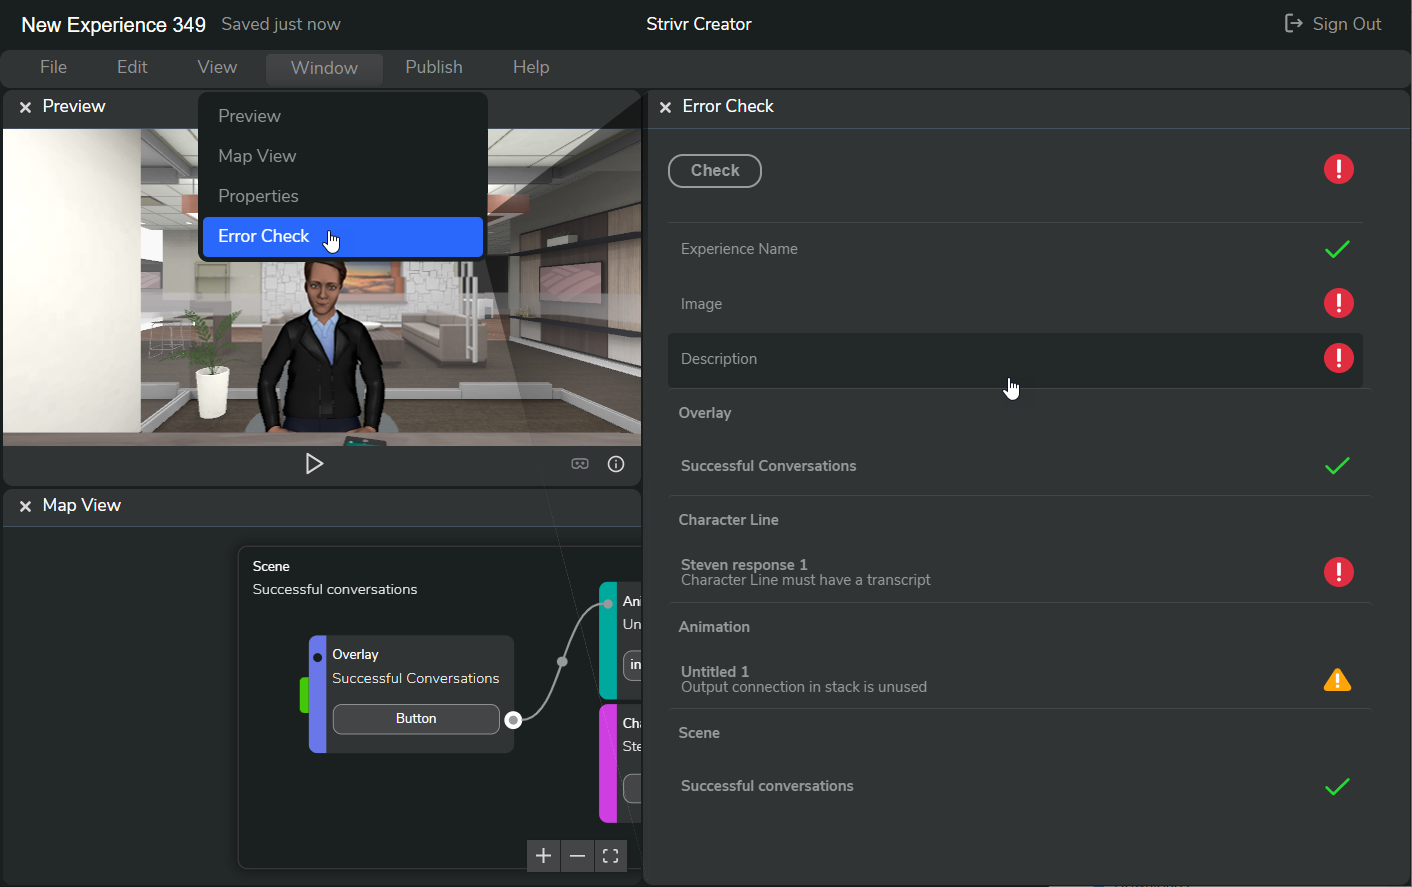This screenshot has width=1412, height=887.
Task: Click the VR headset icon in Preview
Action: coord(580,464)
